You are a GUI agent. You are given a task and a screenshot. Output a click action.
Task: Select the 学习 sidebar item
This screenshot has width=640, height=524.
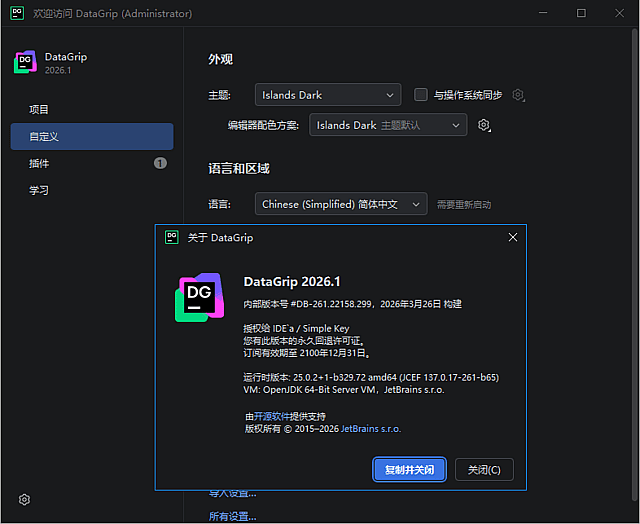(x=39, y=190)
